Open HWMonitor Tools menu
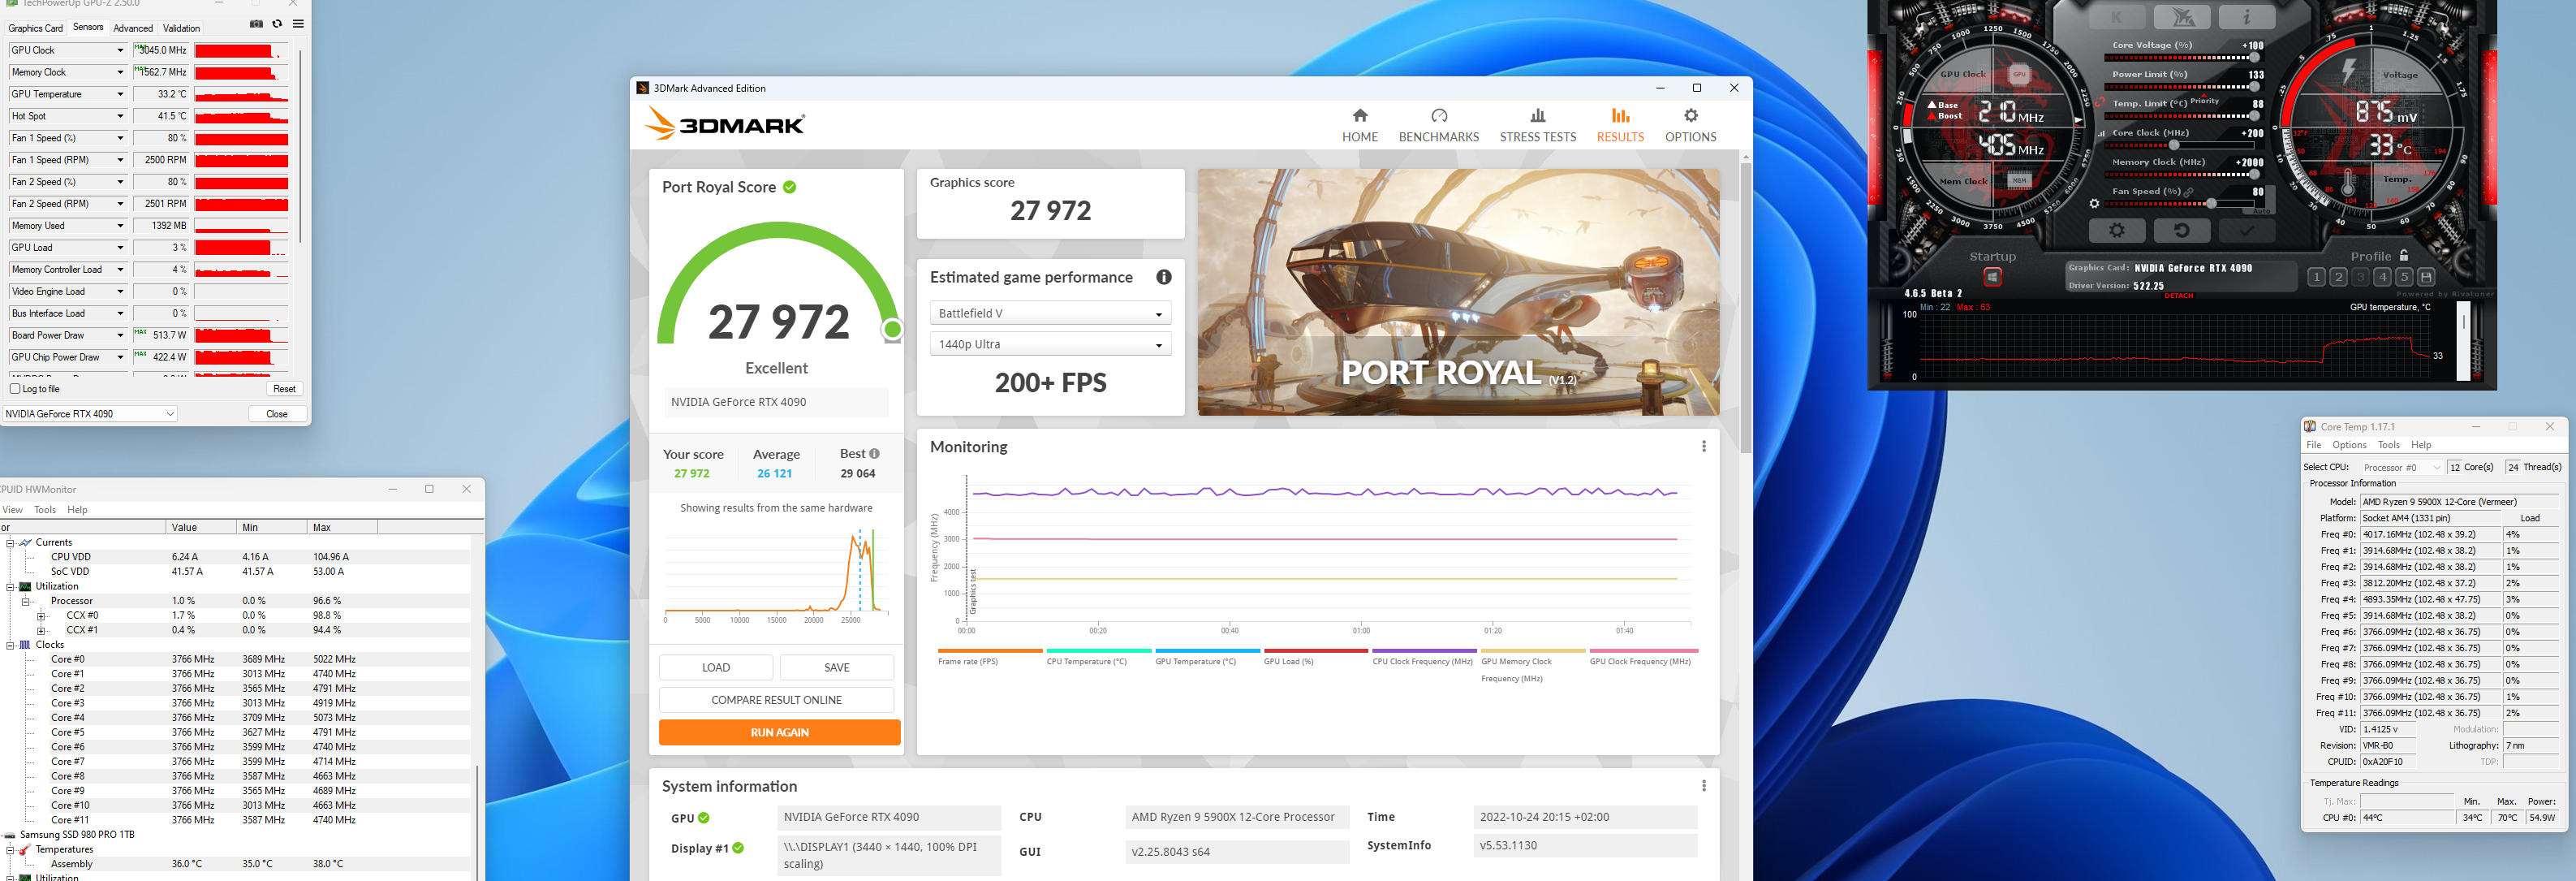Image resolution: width=2576 pixels, height=881 pixels. coord(45,510)
